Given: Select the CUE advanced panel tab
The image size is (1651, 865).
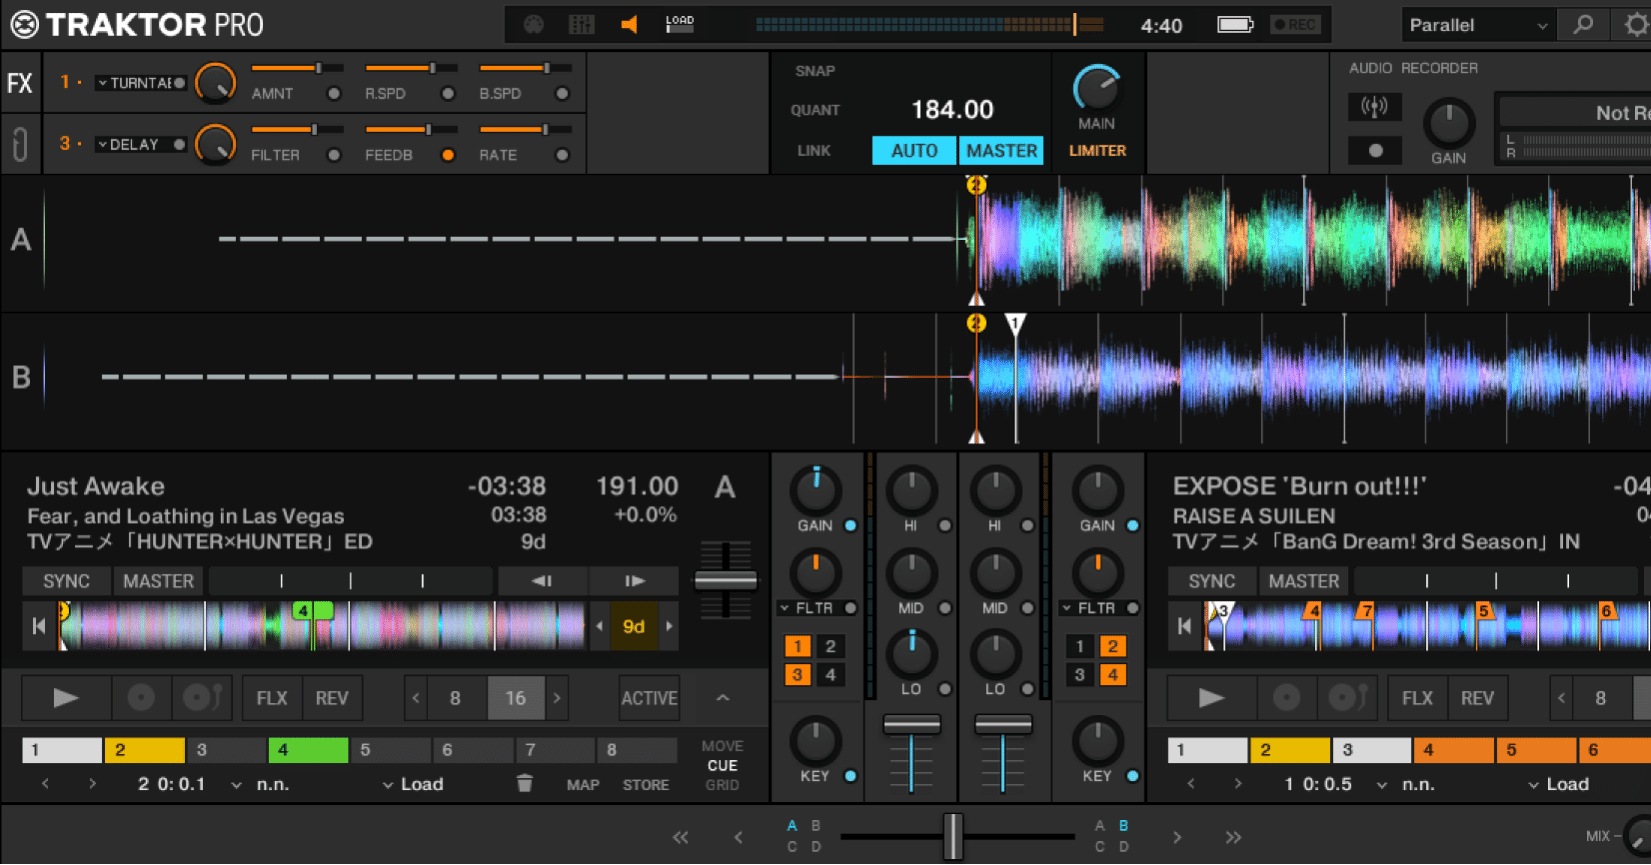Looking at the screenshot, I should coord(722,765).
